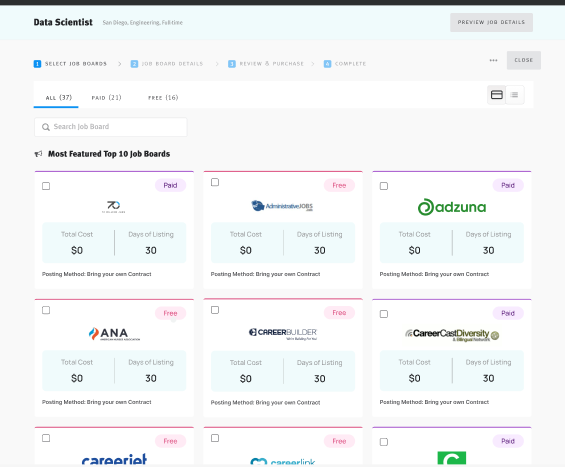This screenshot has height=467, width=565.
Task: Click the Free badge on ANA card
Action: tap(170, 313)
